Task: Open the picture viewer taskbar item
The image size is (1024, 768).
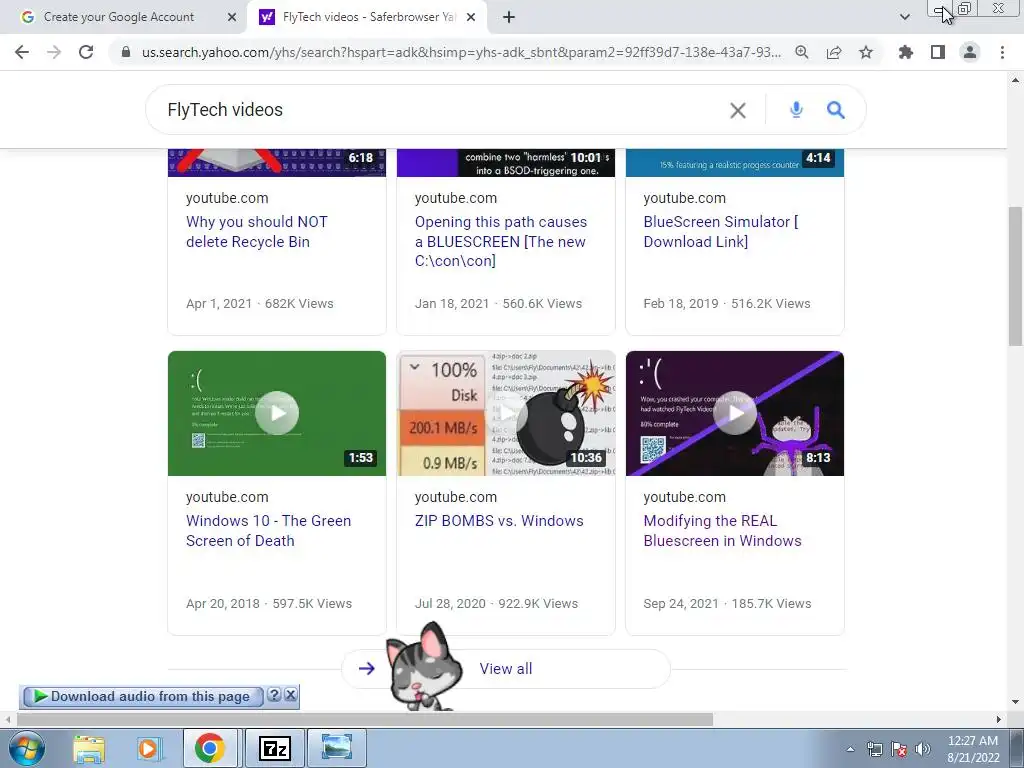Action: pos(336,749)
